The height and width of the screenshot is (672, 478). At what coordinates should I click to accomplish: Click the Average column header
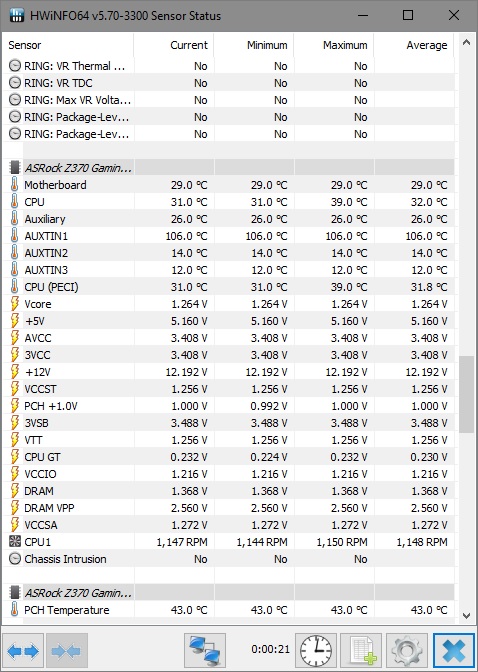click(414, 45)
